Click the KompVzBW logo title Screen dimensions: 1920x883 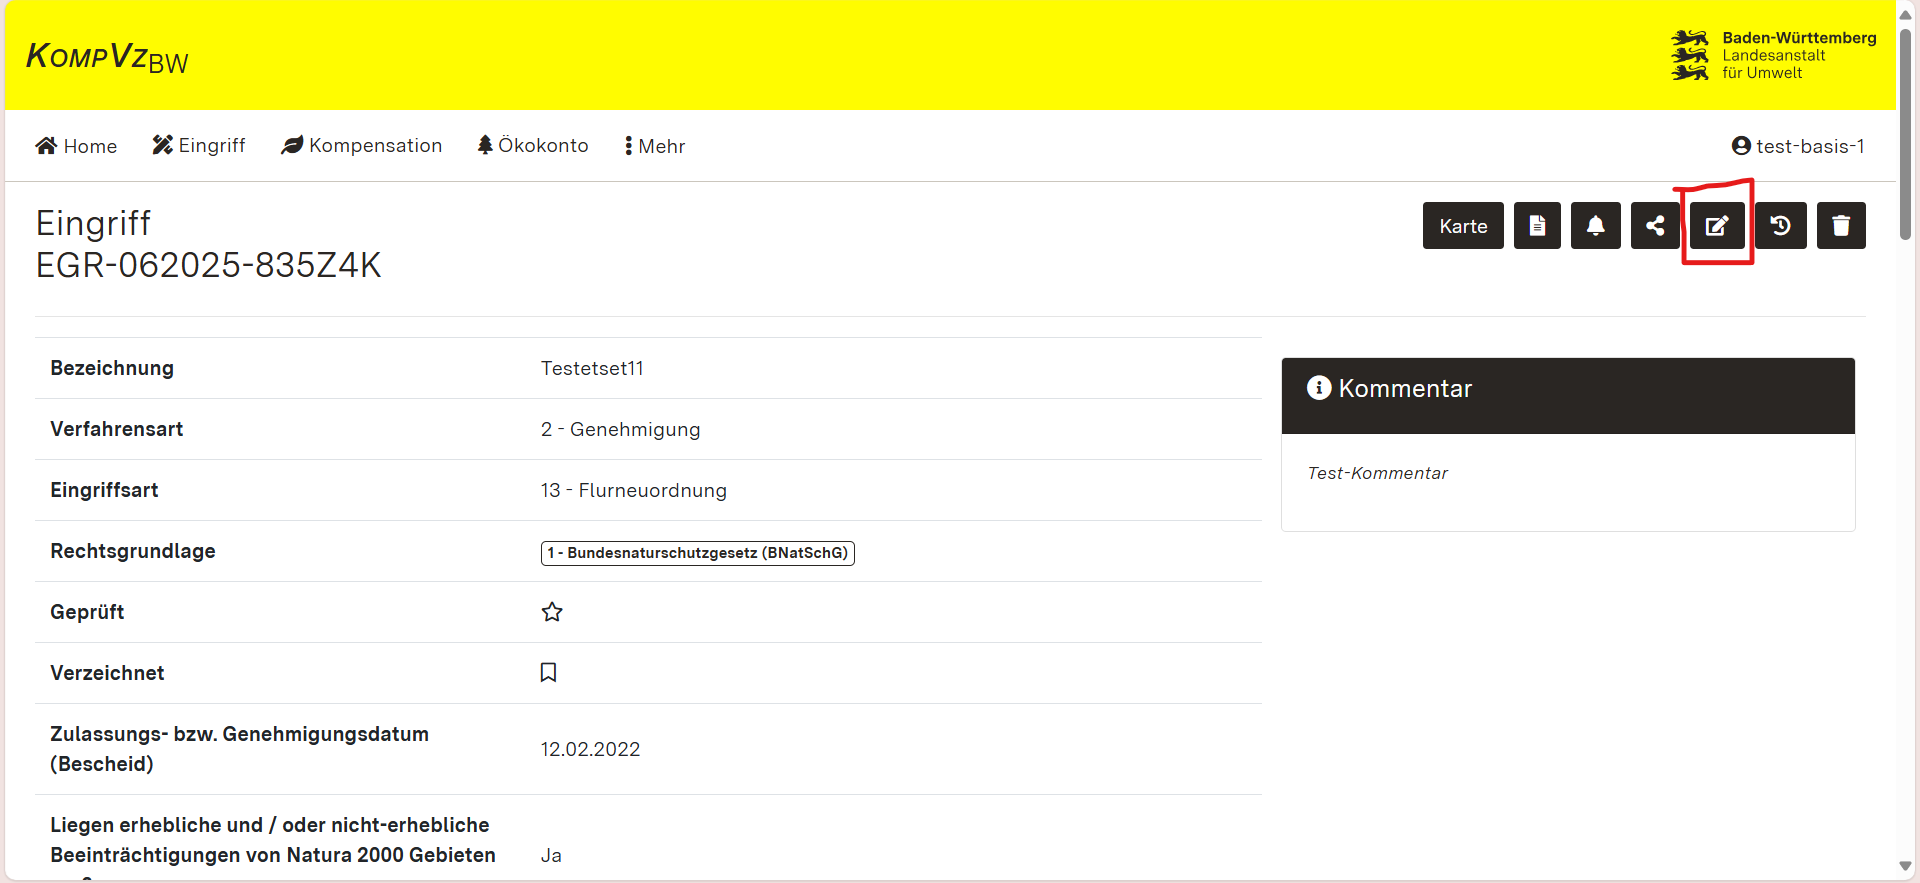click(107, 57)
